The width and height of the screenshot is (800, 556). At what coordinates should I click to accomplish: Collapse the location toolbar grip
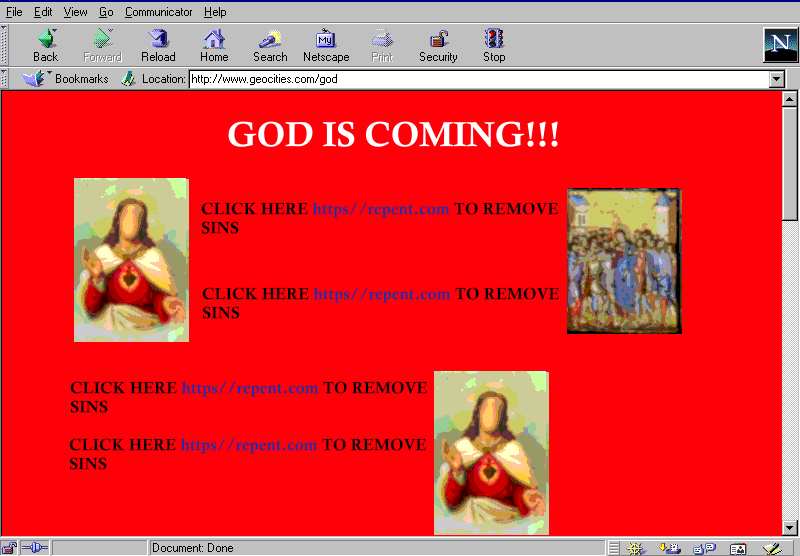pos(4,79)
